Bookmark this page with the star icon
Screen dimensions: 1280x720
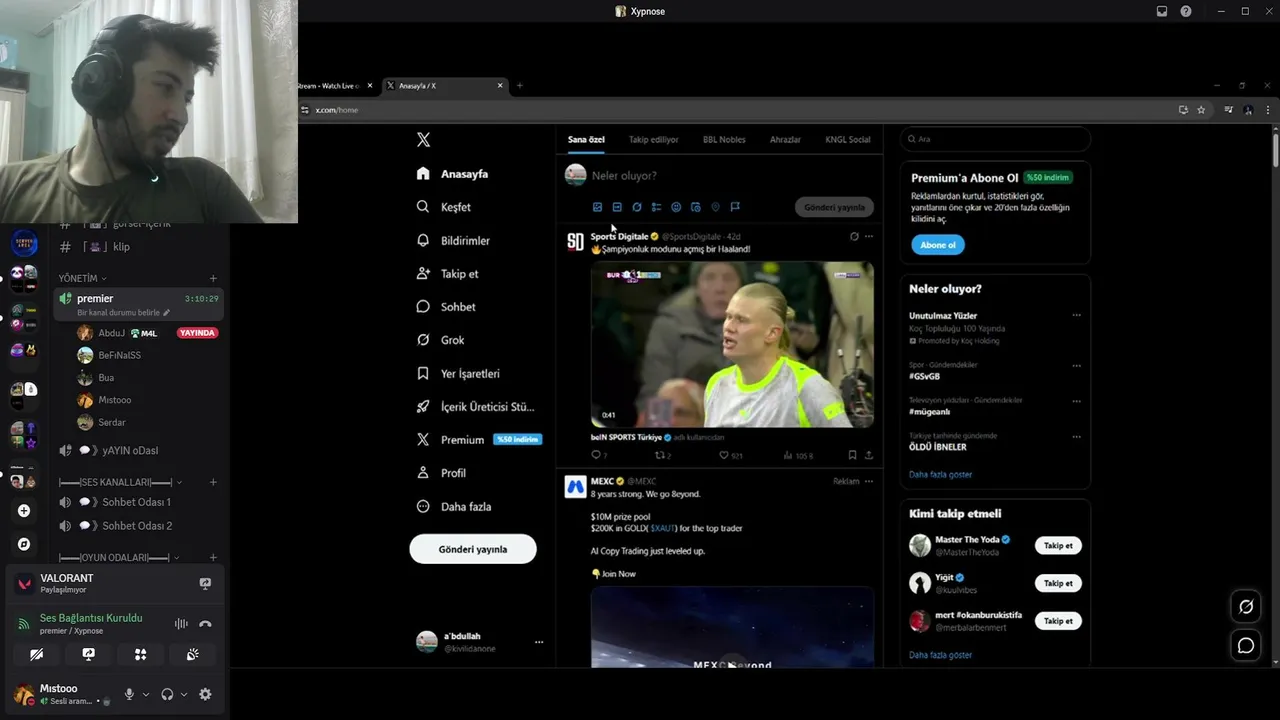click(x=1201, y=110)
